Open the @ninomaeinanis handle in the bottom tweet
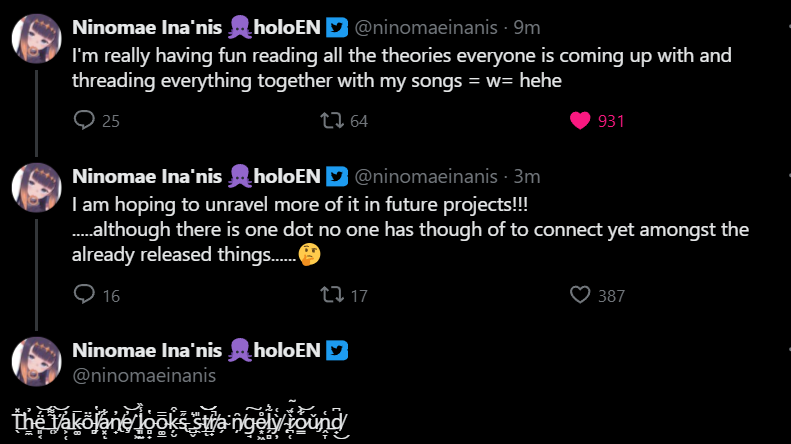Image resolution: width=791 pixels, height=444 pixels. tap(144, 376)
